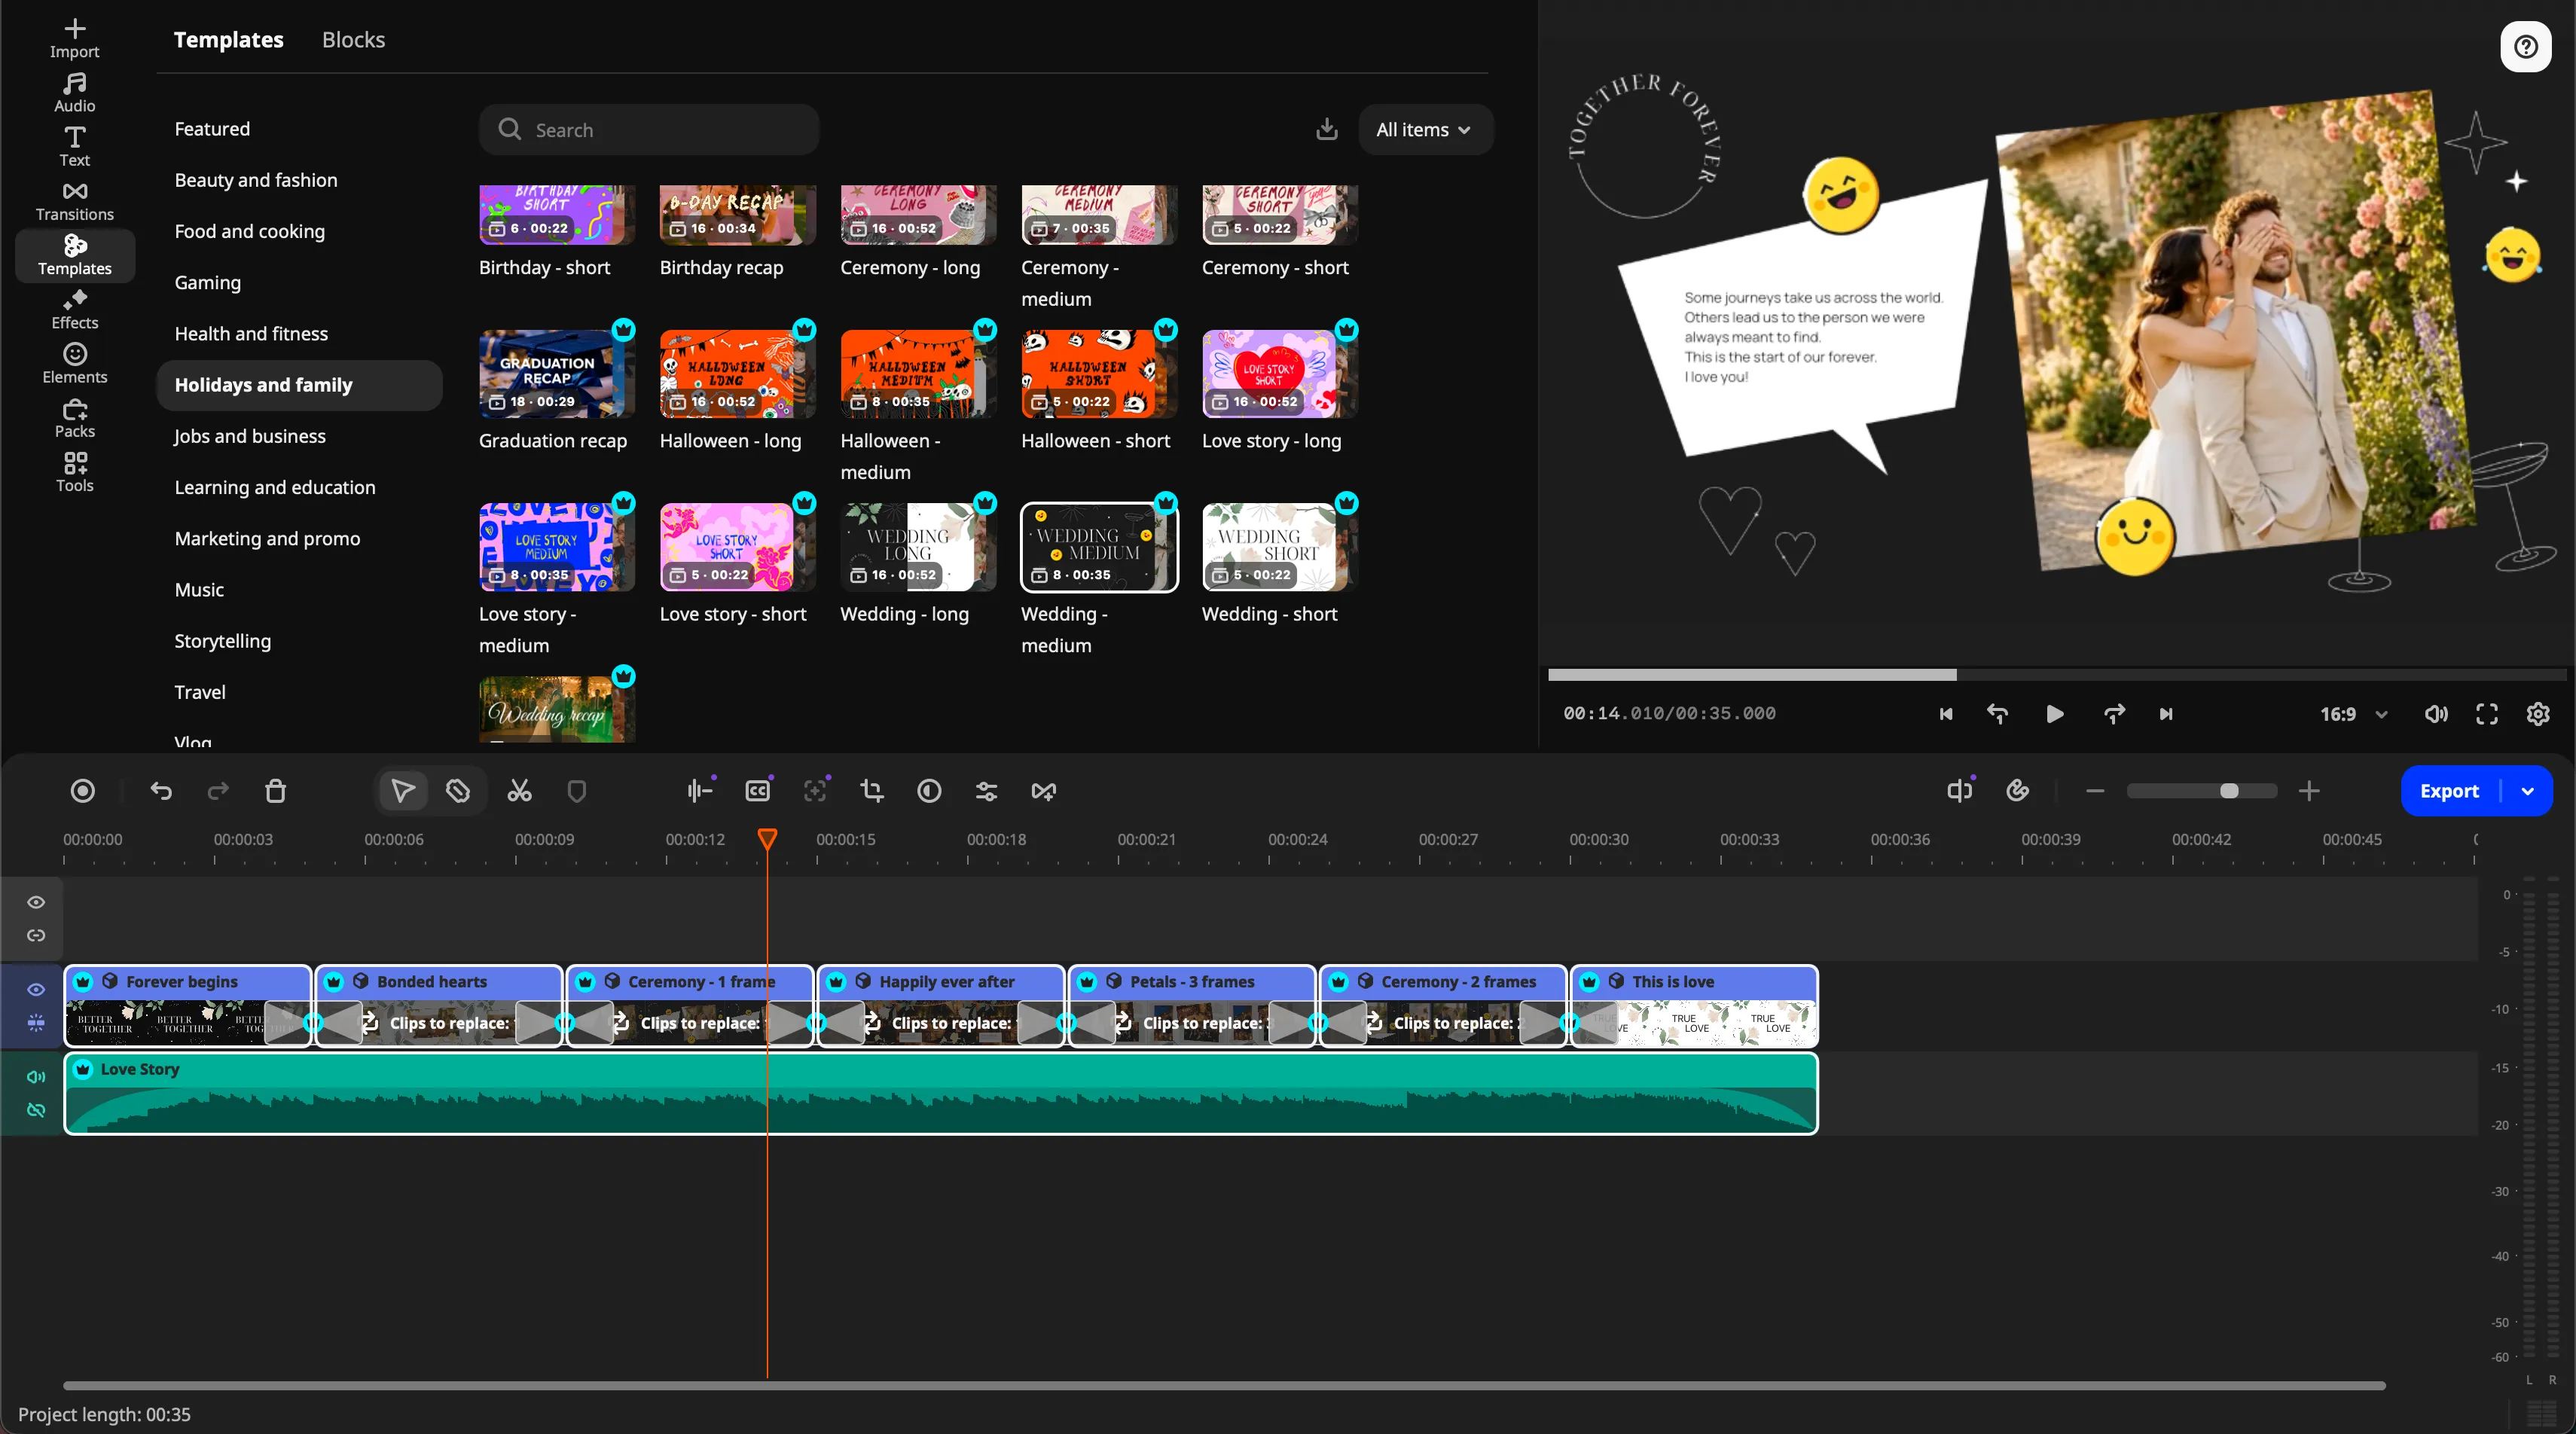Toggle preview volume mute
Viewport: 2576px width, 1434px height.
(x=2436, y=713)
